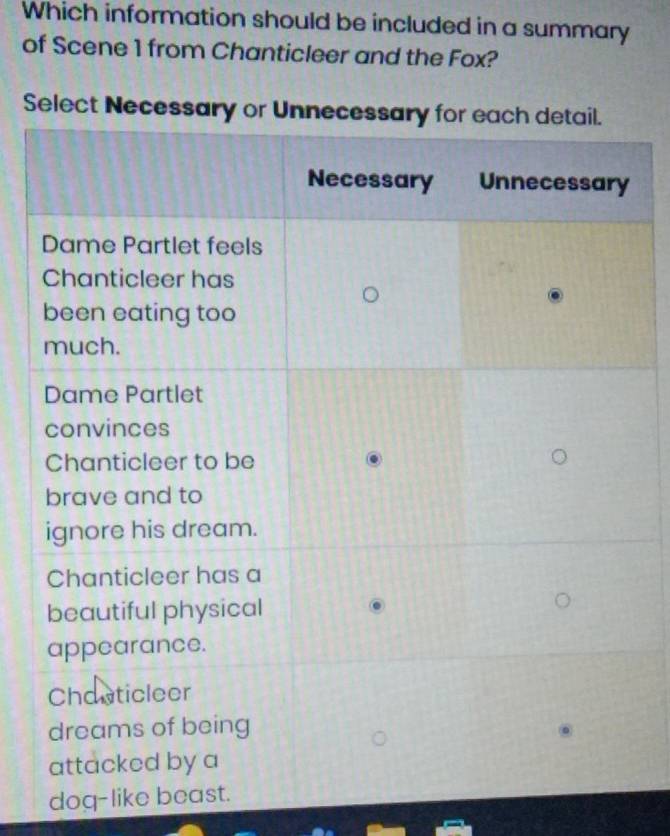Select Necessary for beautiful physical appearance row
The image size is (670, 836).
(x=376, y=606)
